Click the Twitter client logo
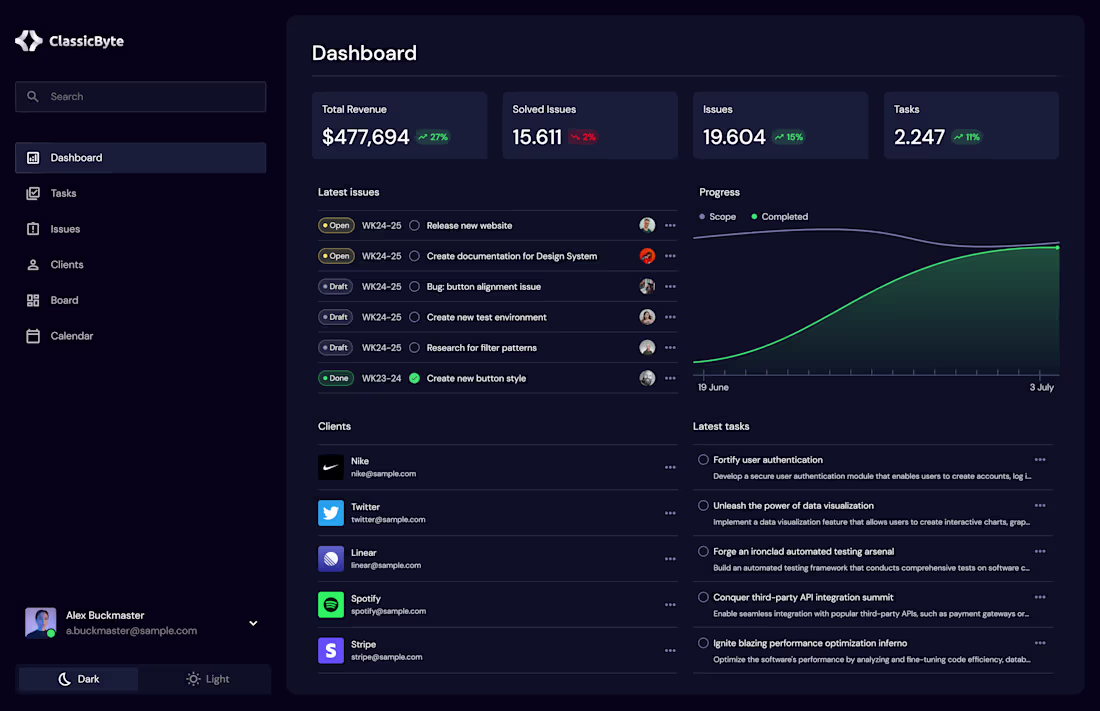The height and width of the screenshot is (711, 1100). tap(330, 513)
